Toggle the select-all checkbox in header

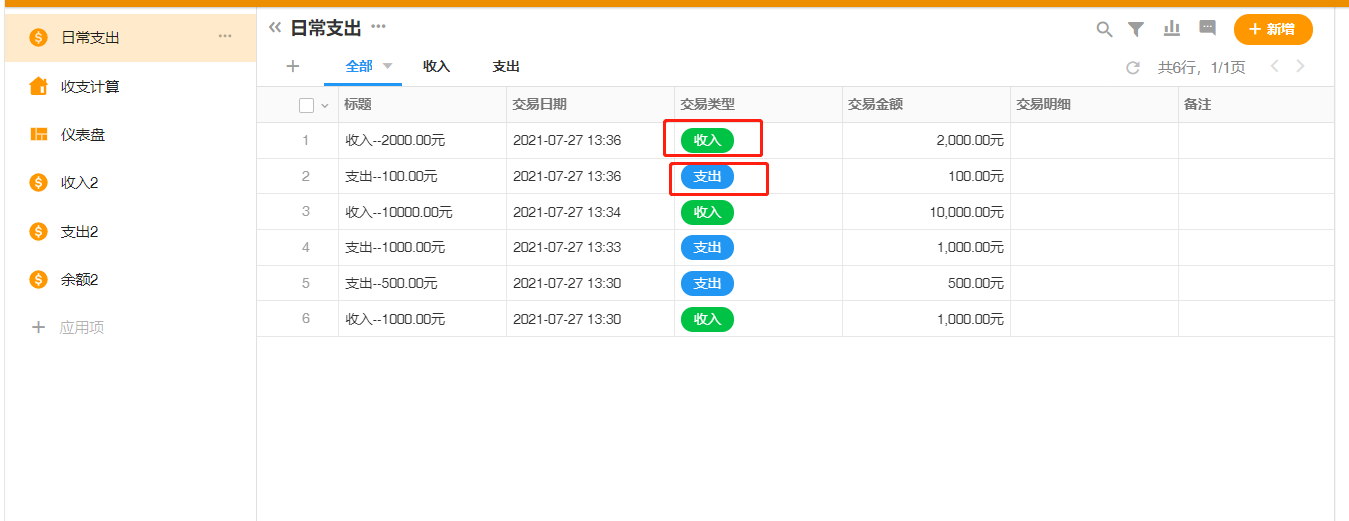pos(306,105)
